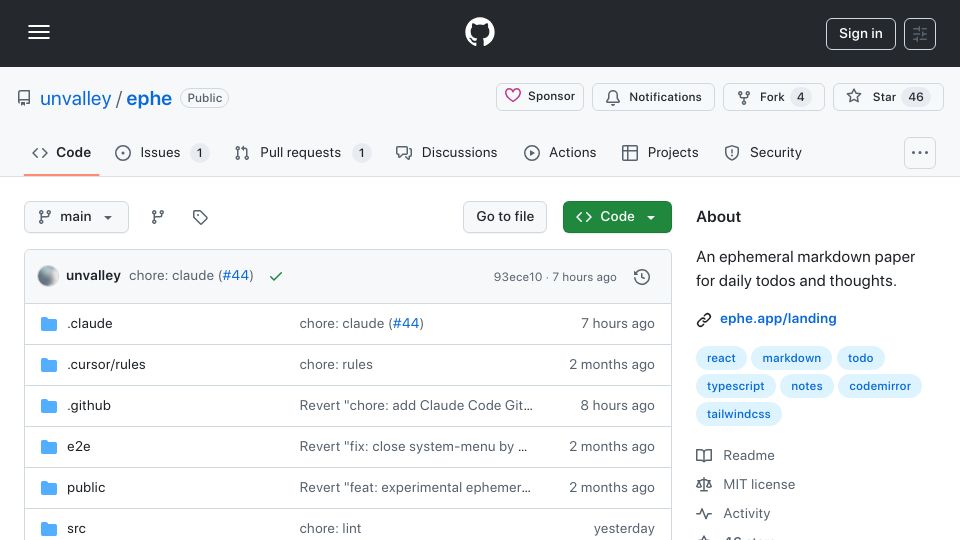Open the main branch selector dropdown
The height and width of the screenshot is (540, 960).
77,217
